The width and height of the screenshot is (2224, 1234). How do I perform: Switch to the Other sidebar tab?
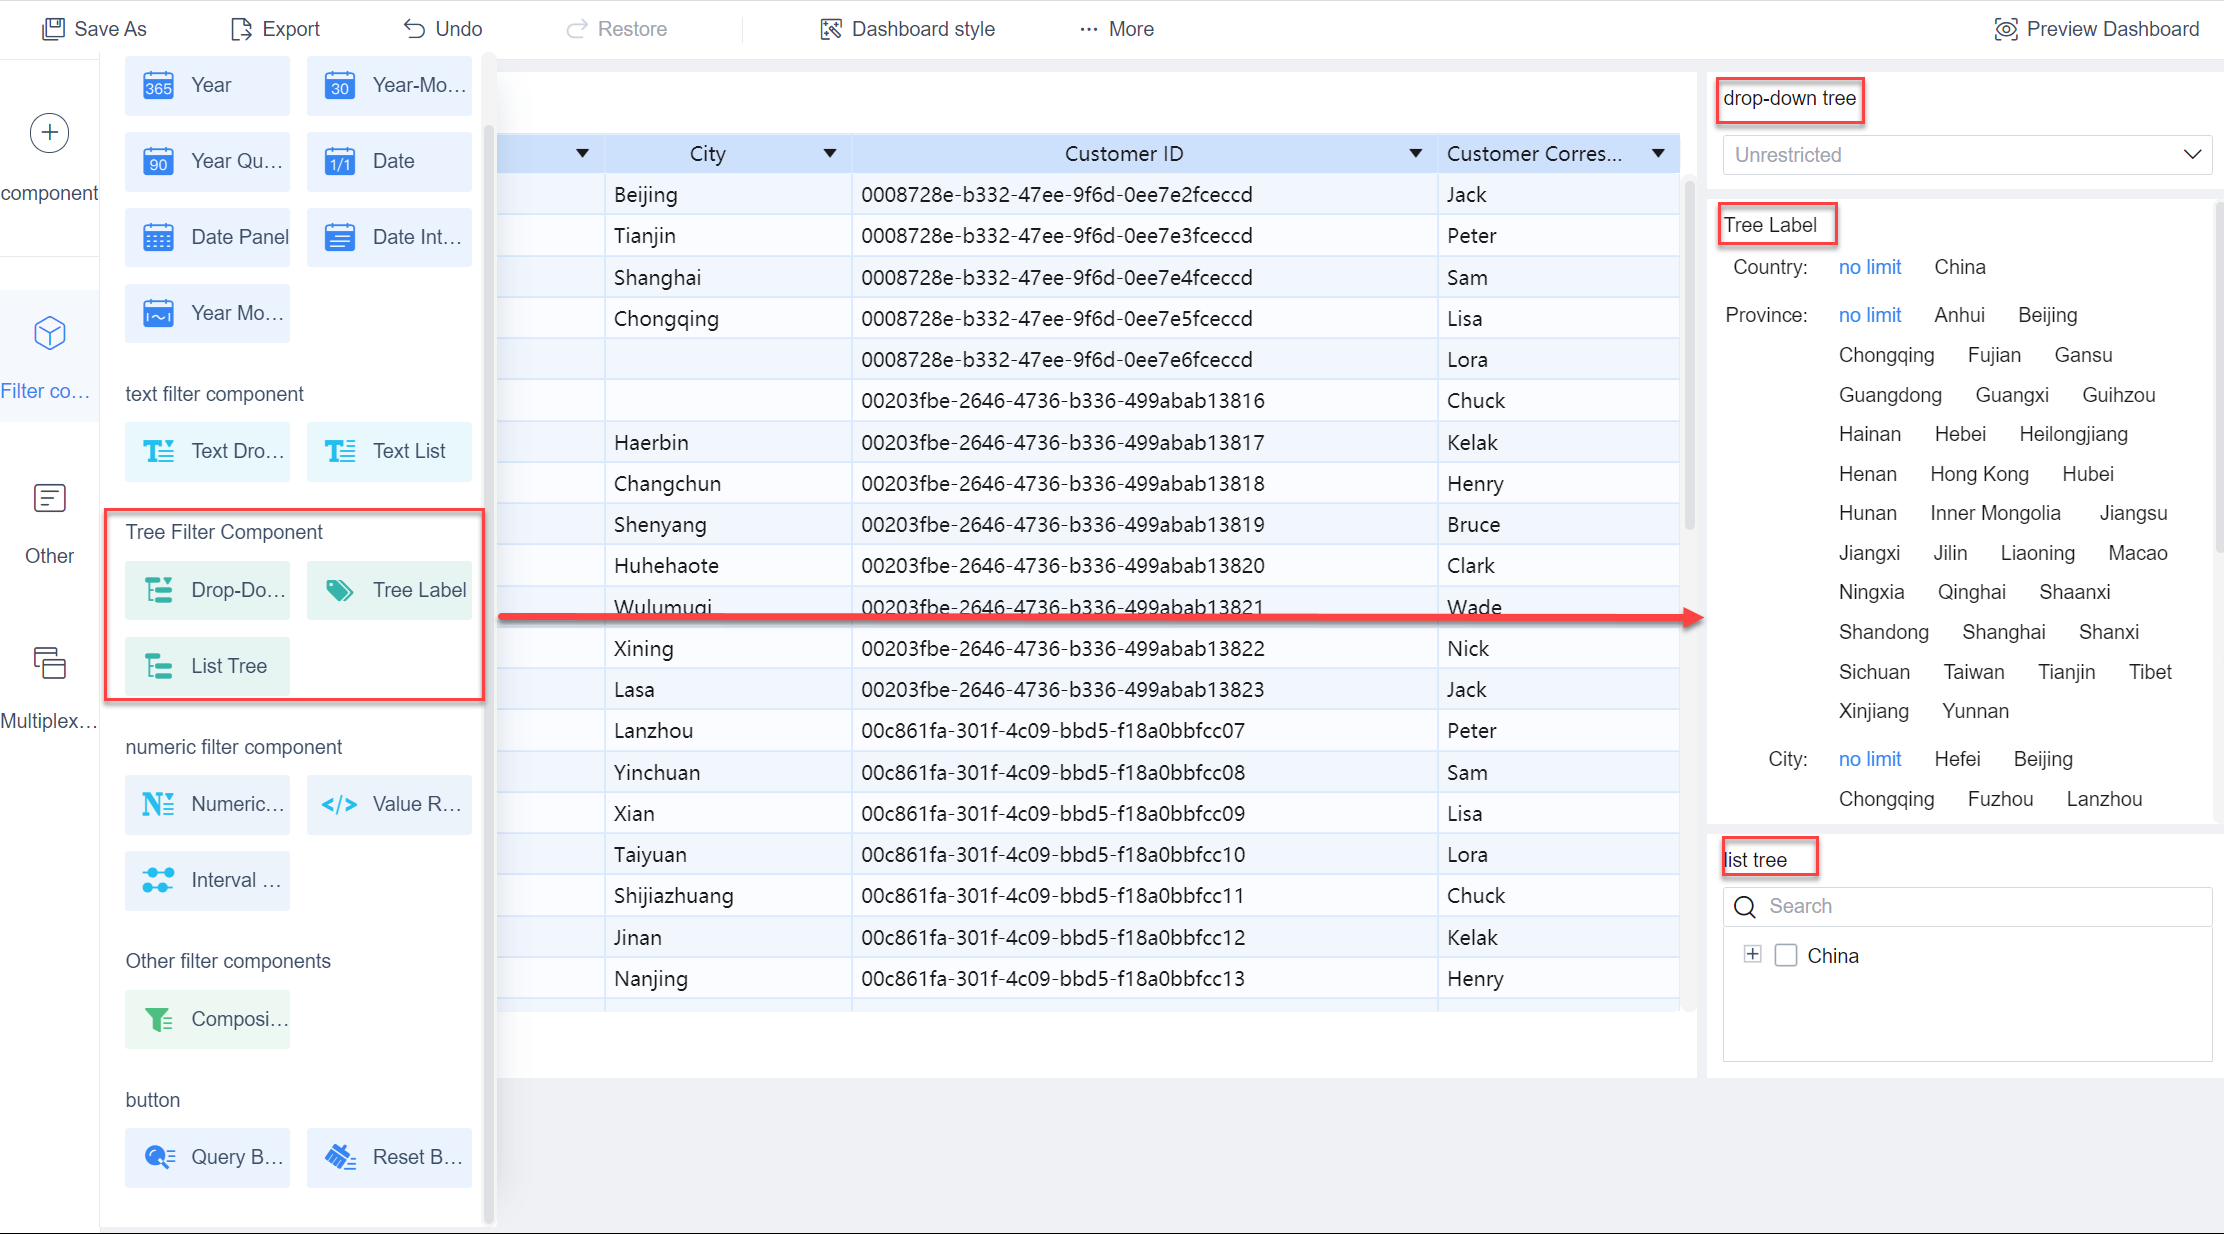coord(49,522)
